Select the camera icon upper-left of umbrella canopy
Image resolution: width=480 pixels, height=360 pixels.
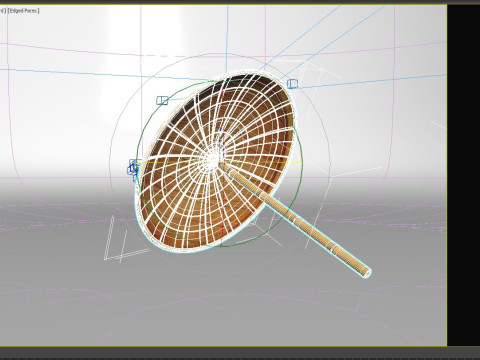coord(162,100)
